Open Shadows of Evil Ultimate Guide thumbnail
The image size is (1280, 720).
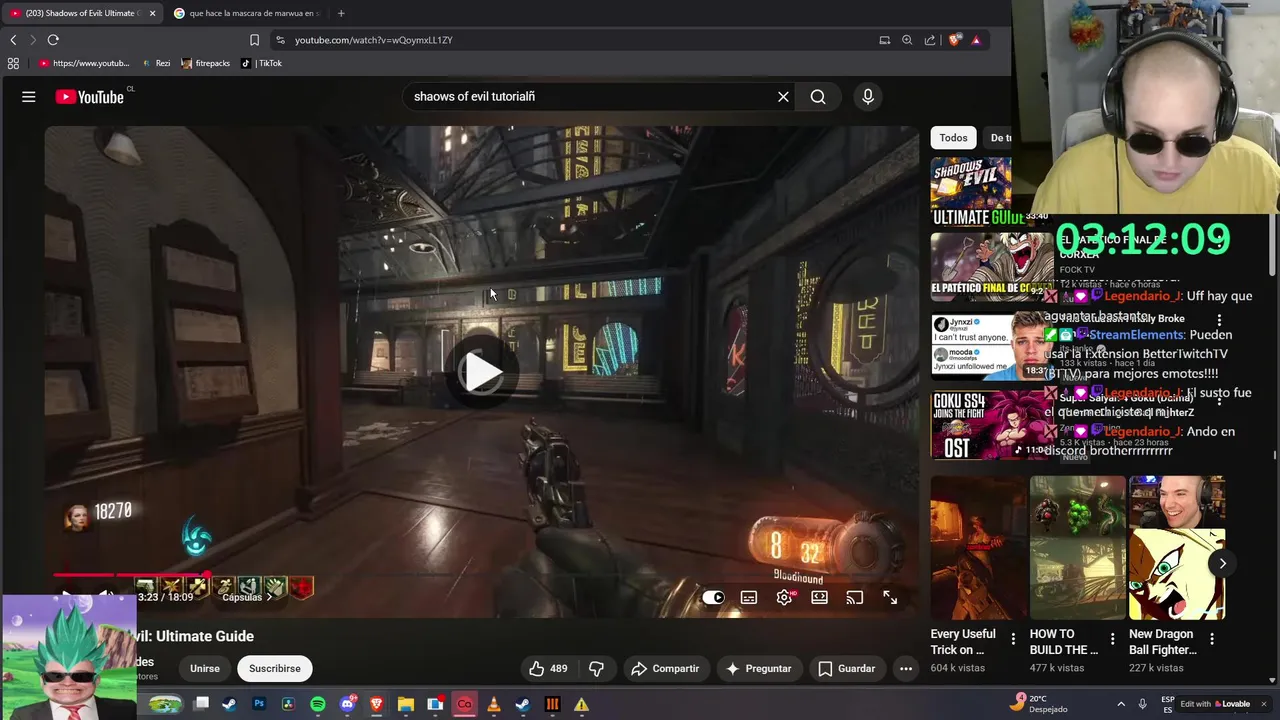coord(971,191)
